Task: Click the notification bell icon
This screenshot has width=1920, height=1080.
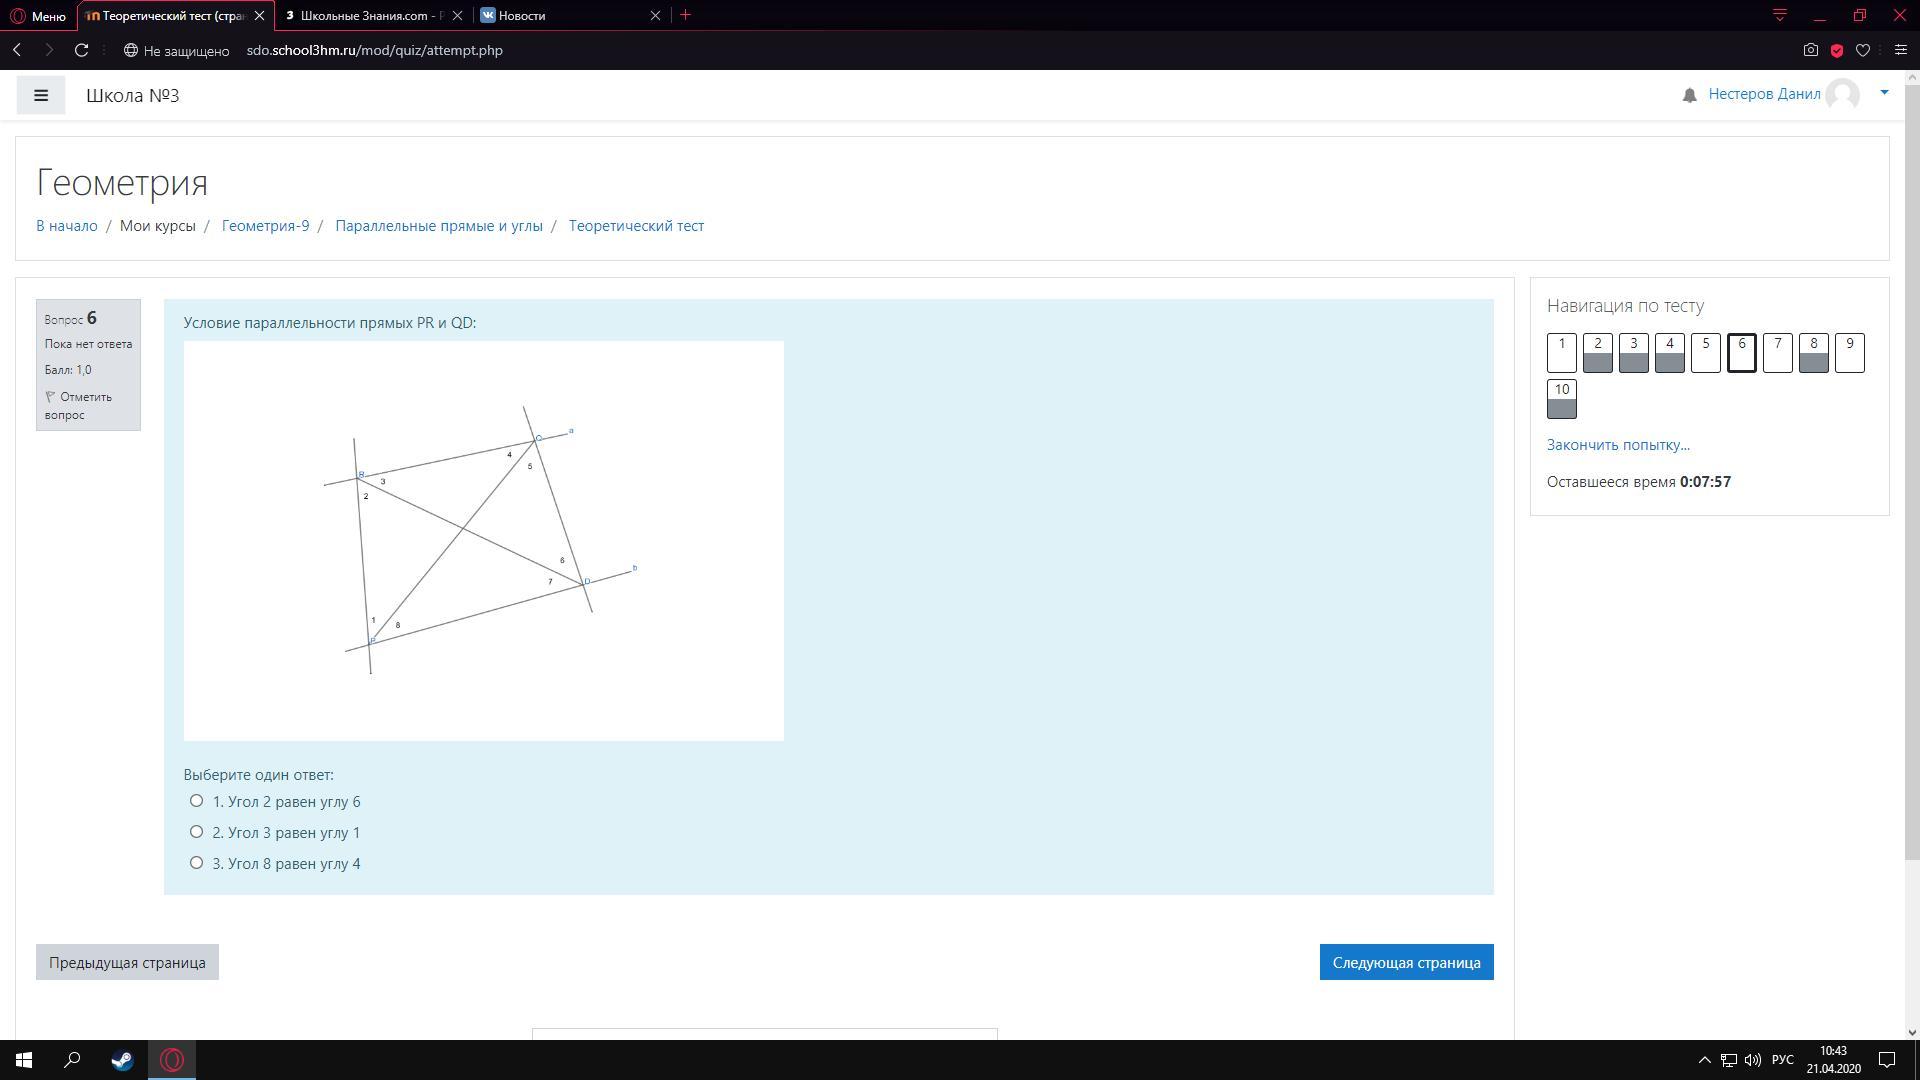Action: coord(1689,95)
